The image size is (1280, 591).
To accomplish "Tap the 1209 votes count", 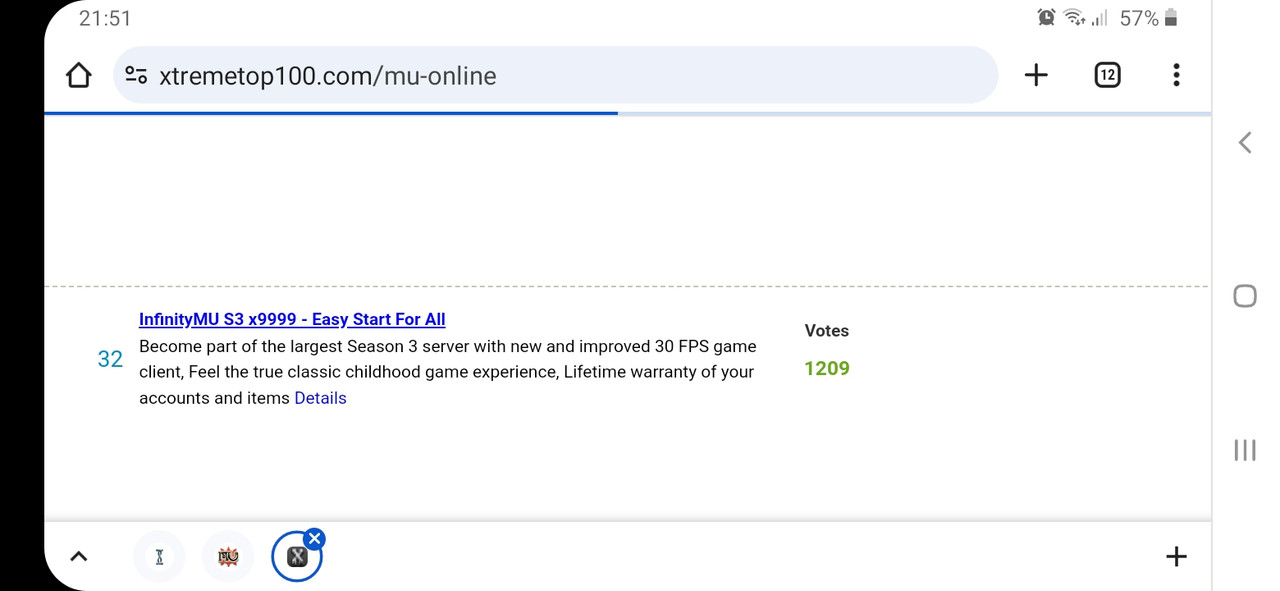I will tap(827, 369).
